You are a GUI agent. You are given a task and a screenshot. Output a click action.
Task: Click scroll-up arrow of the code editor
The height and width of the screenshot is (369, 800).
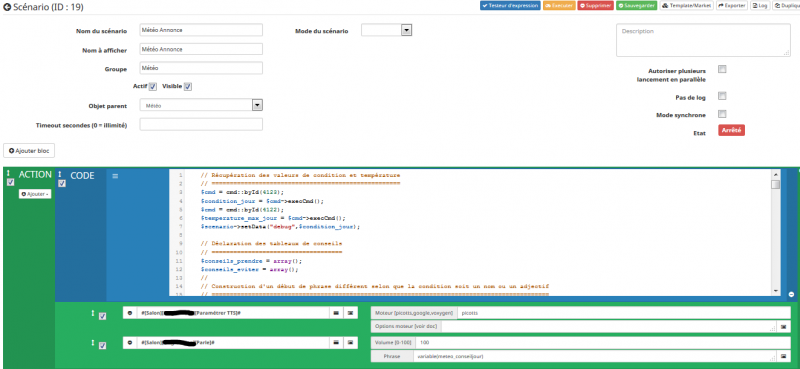click(x=776, y=174)
